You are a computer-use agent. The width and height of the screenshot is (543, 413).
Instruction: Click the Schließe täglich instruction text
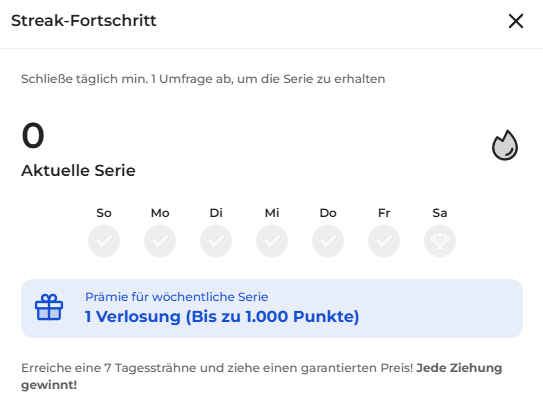click(203, 79)
